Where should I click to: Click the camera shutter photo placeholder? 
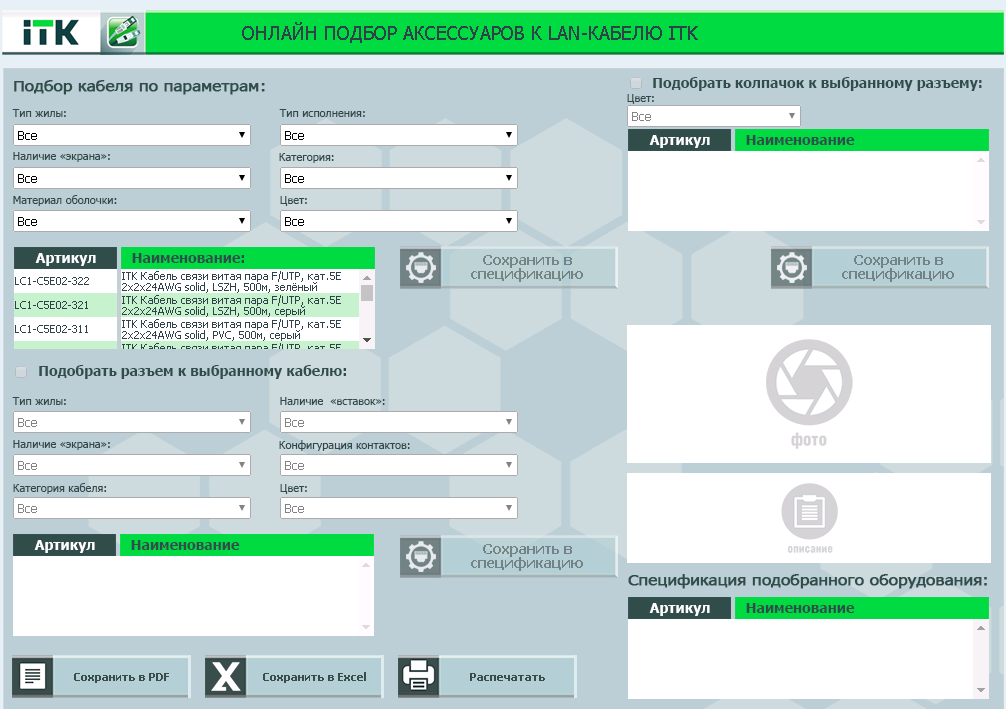809,382
